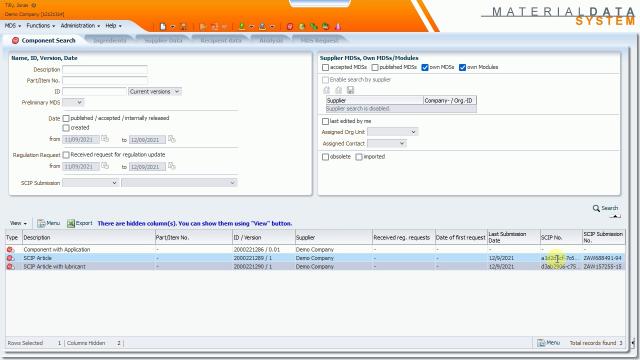Click the pink flask toolbar icon

[338, 27]
